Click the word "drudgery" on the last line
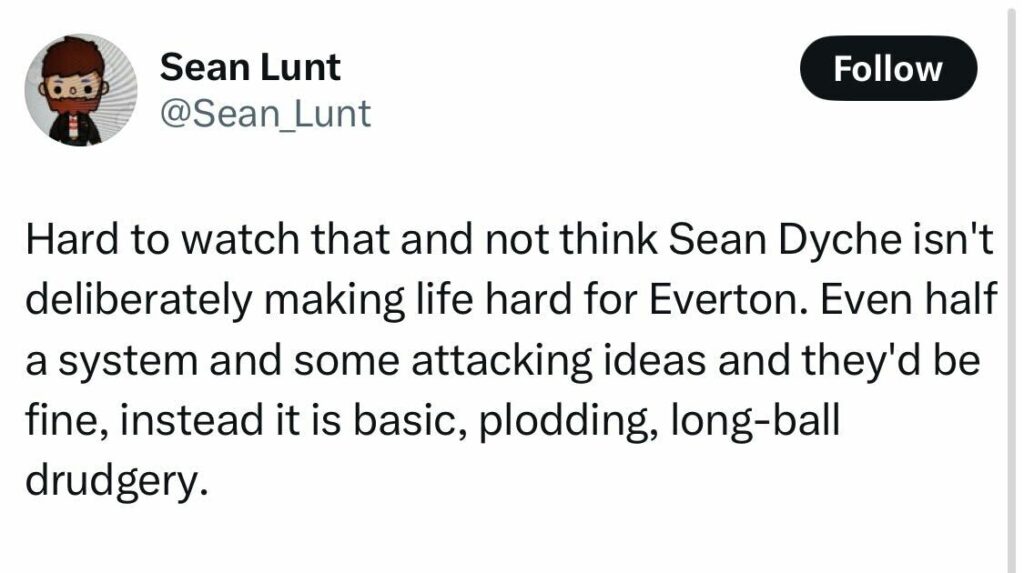This screenshot has width=1024, height=573. point(111,480)
